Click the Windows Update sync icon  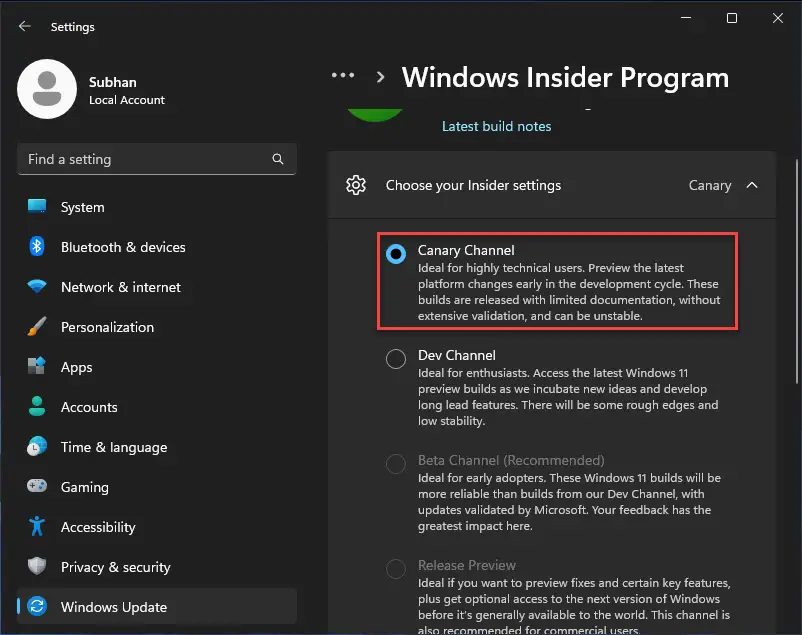pyautogui.click(x=37, y=606)
